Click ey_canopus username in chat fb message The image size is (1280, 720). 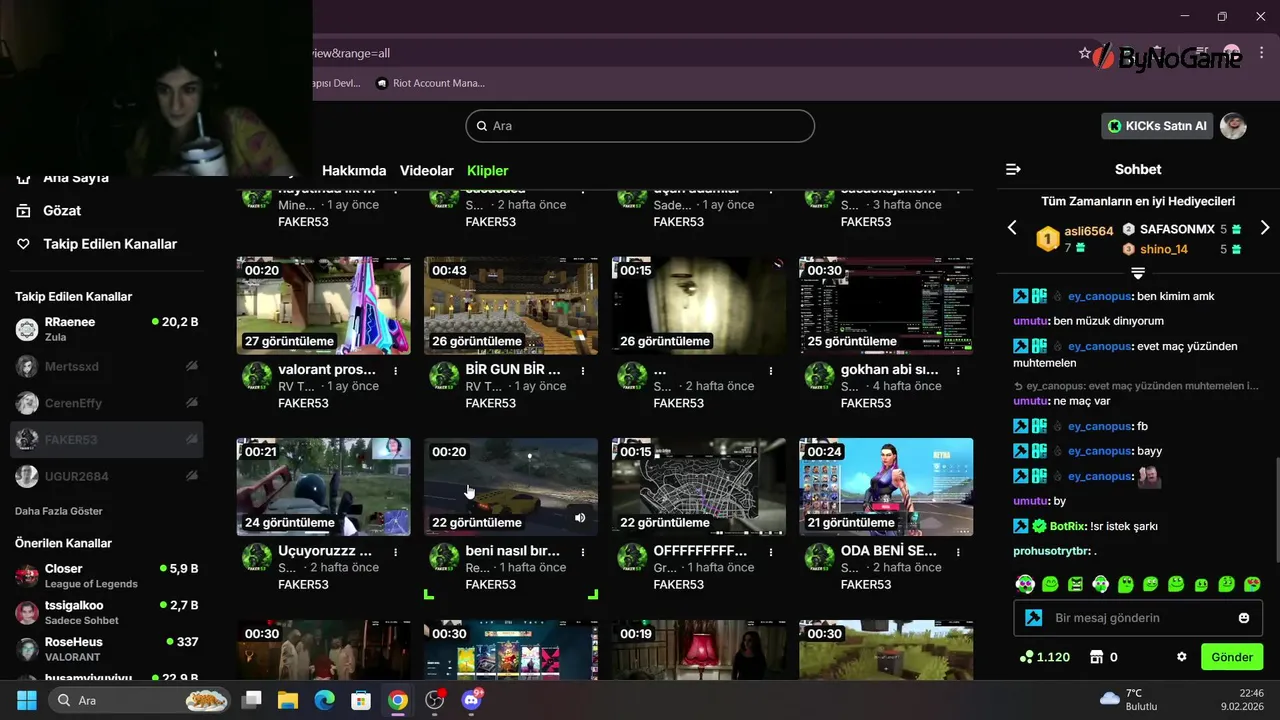[1099, 426]
